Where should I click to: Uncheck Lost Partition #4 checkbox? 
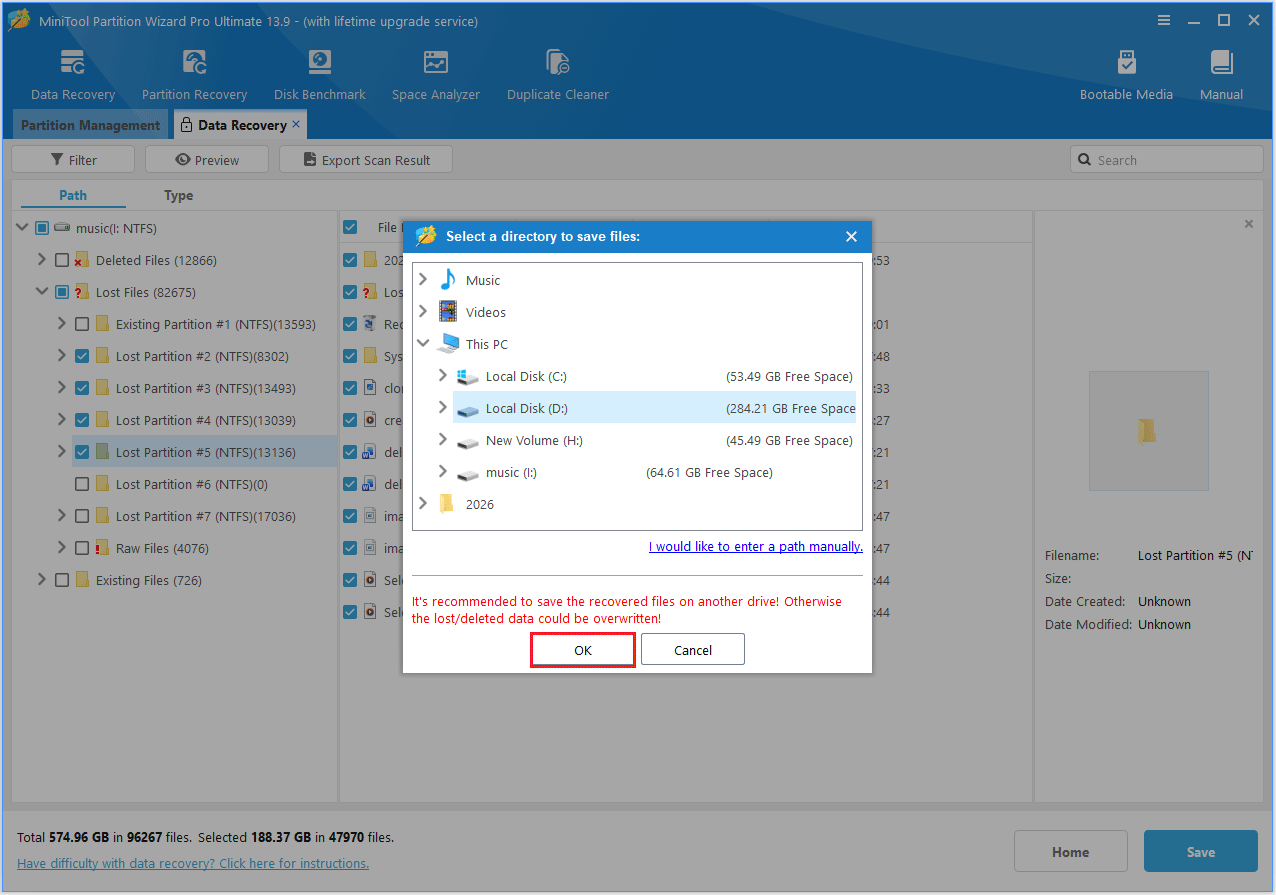coord(82,420)
